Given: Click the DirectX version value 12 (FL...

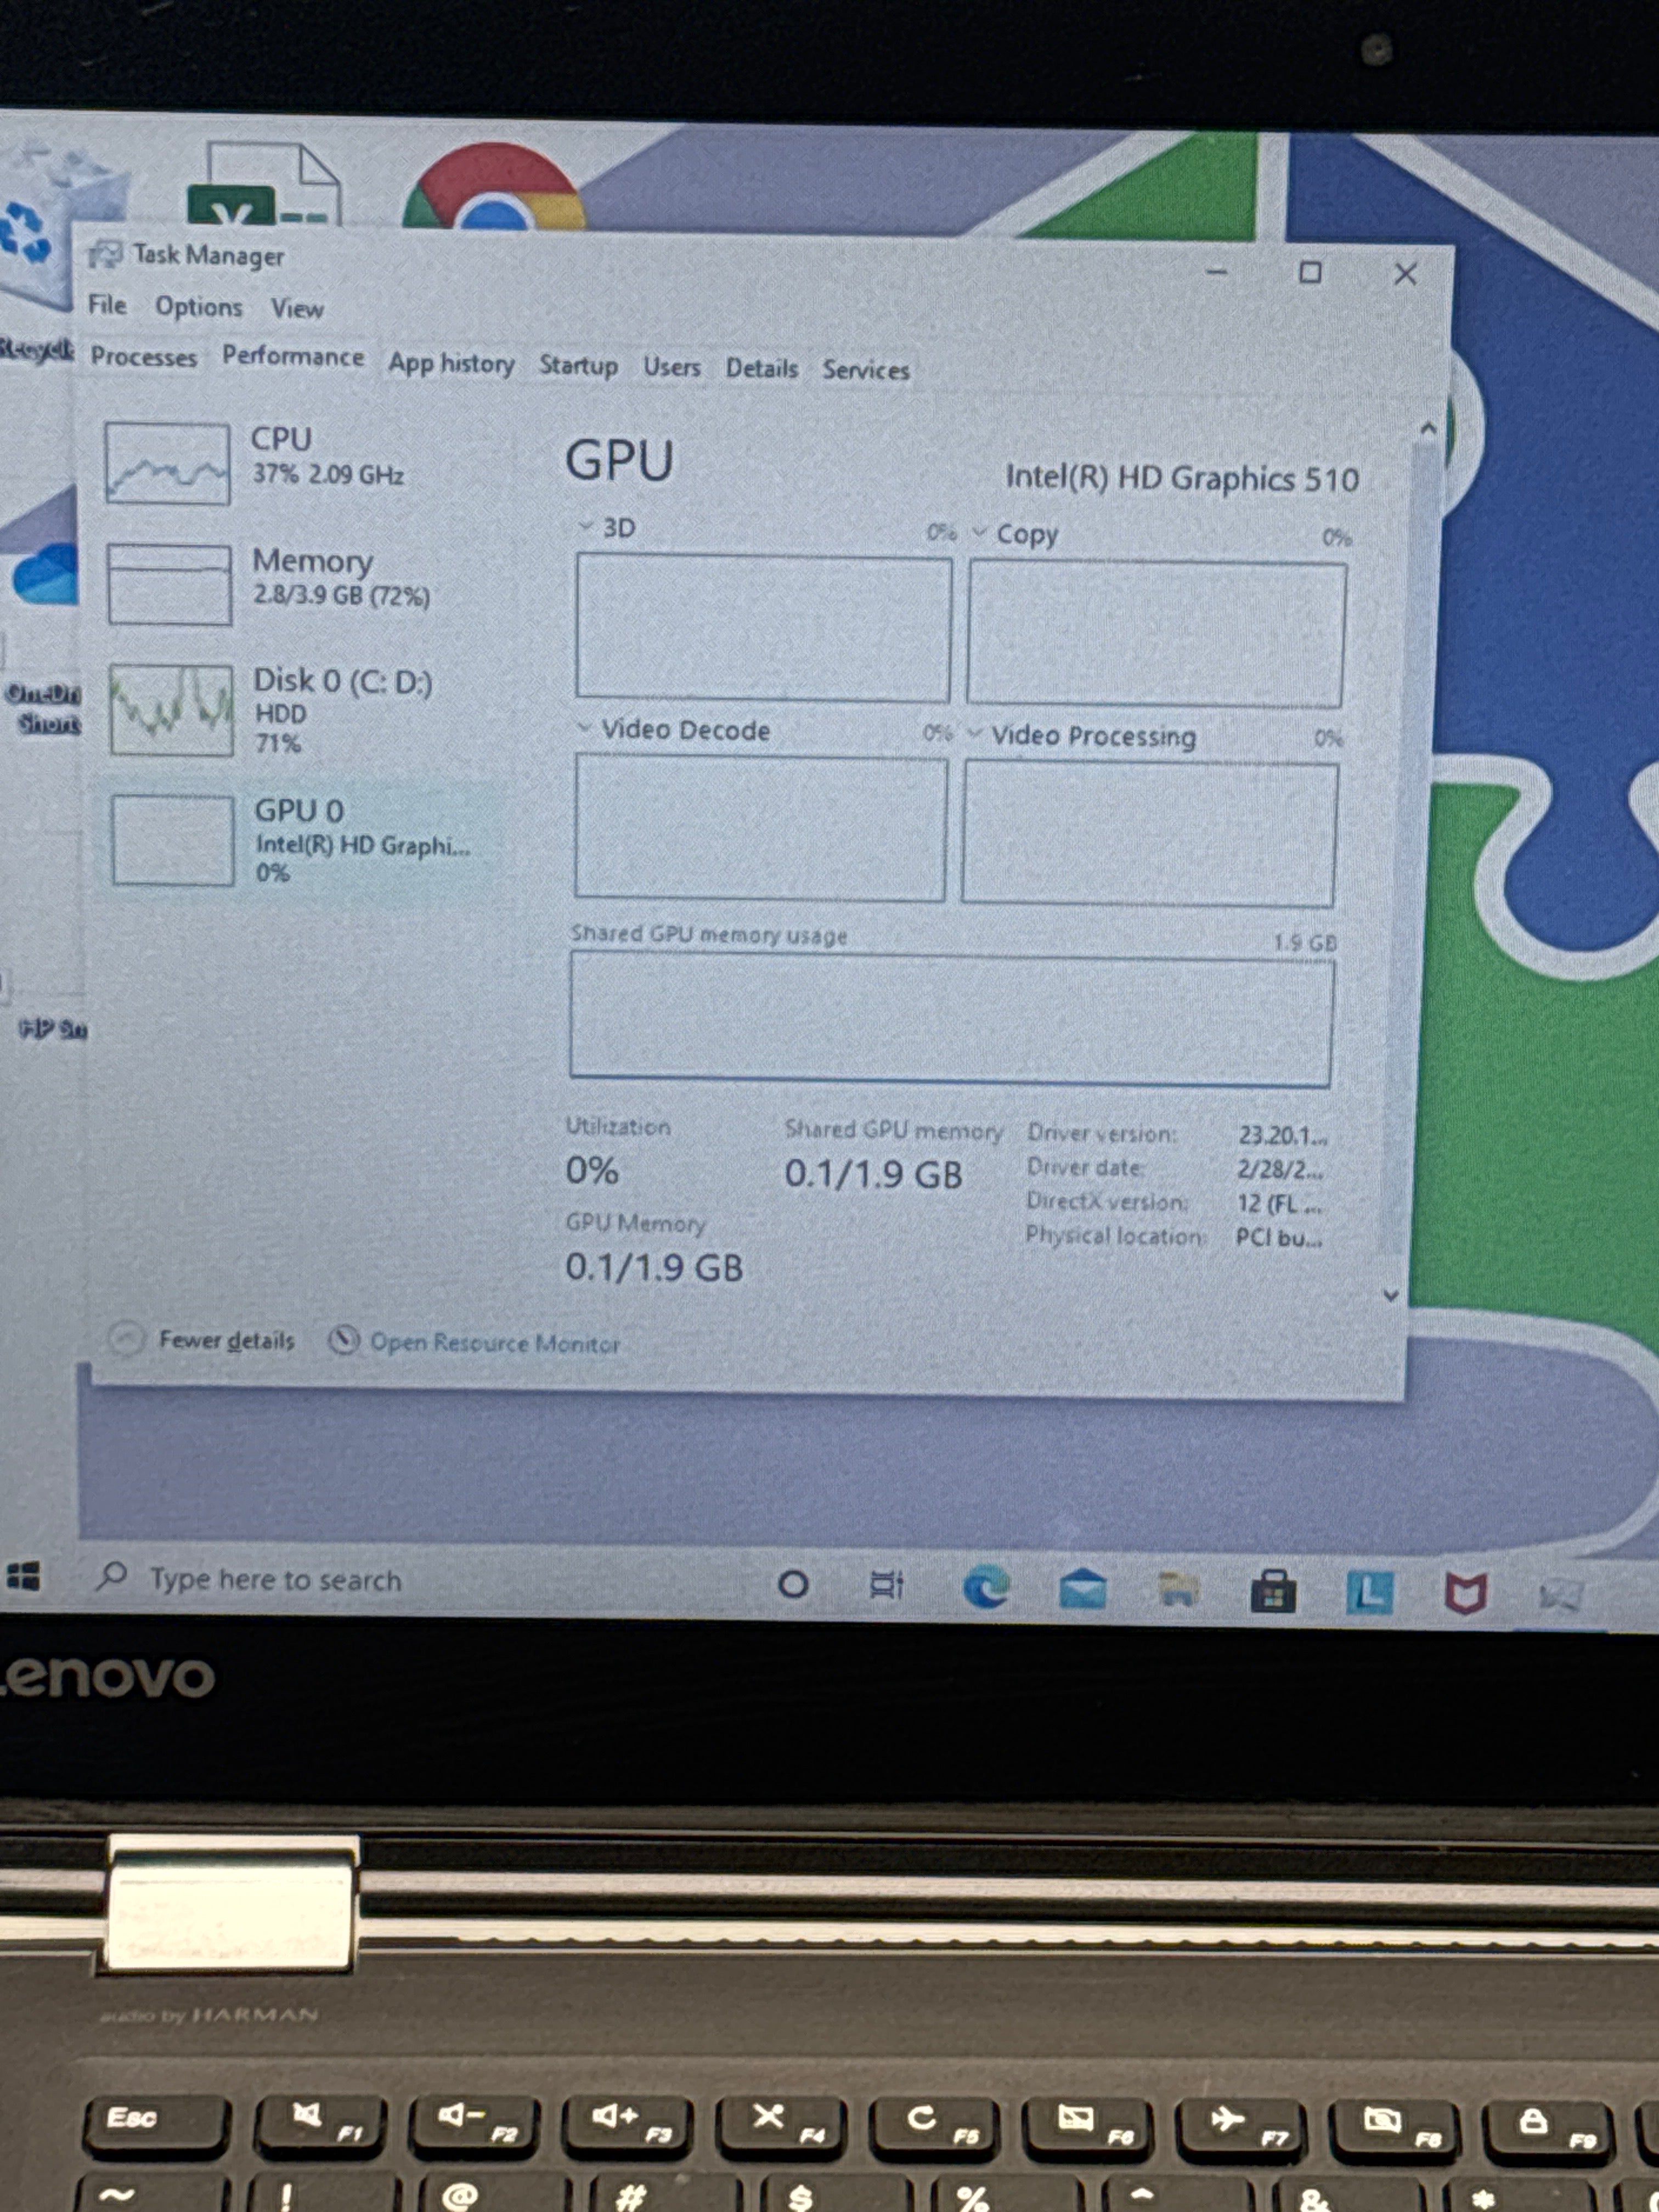Looking at the screenshot, I should 1279,1203.
